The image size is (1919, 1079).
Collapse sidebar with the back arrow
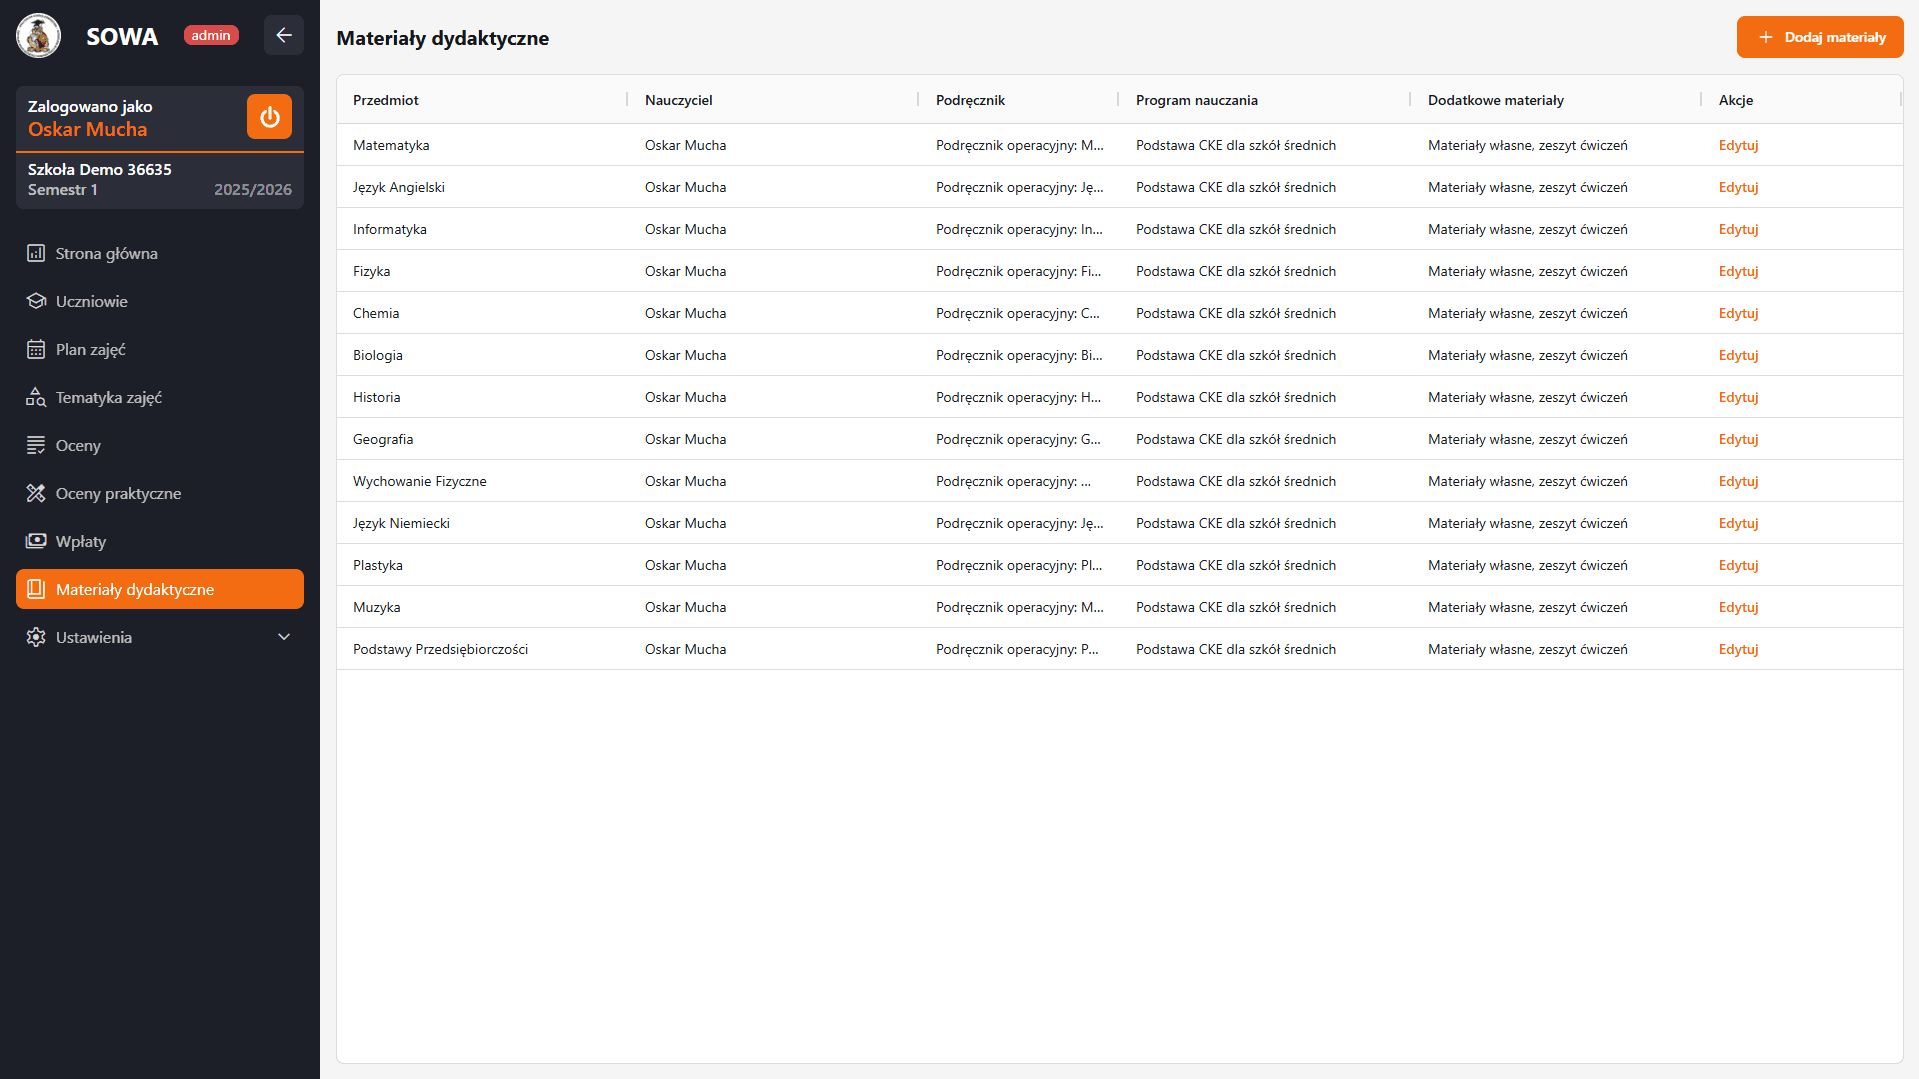pyautogui.click(x=284, y=36)
